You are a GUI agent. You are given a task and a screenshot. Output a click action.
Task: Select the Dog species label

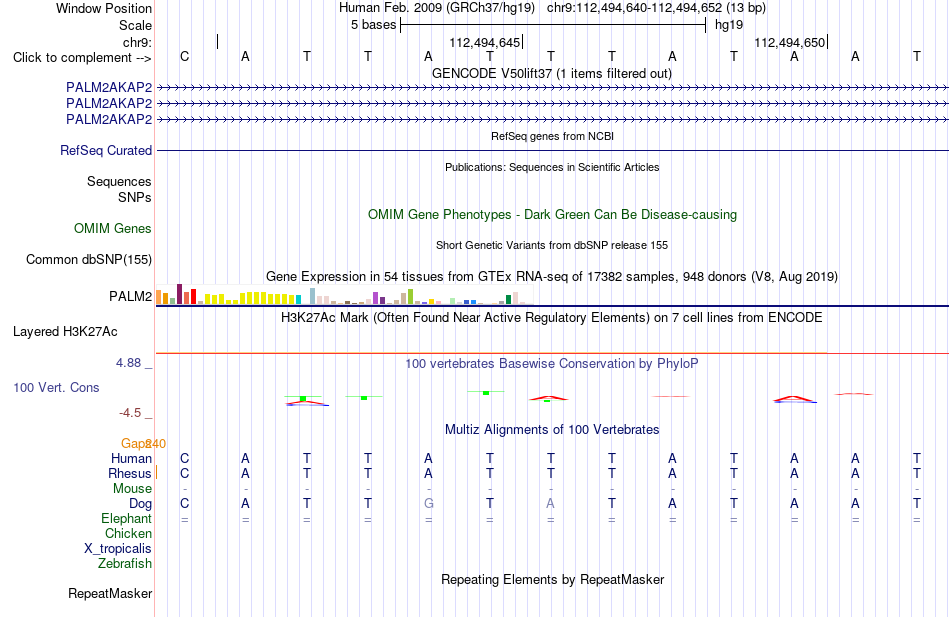click(140, 504)
